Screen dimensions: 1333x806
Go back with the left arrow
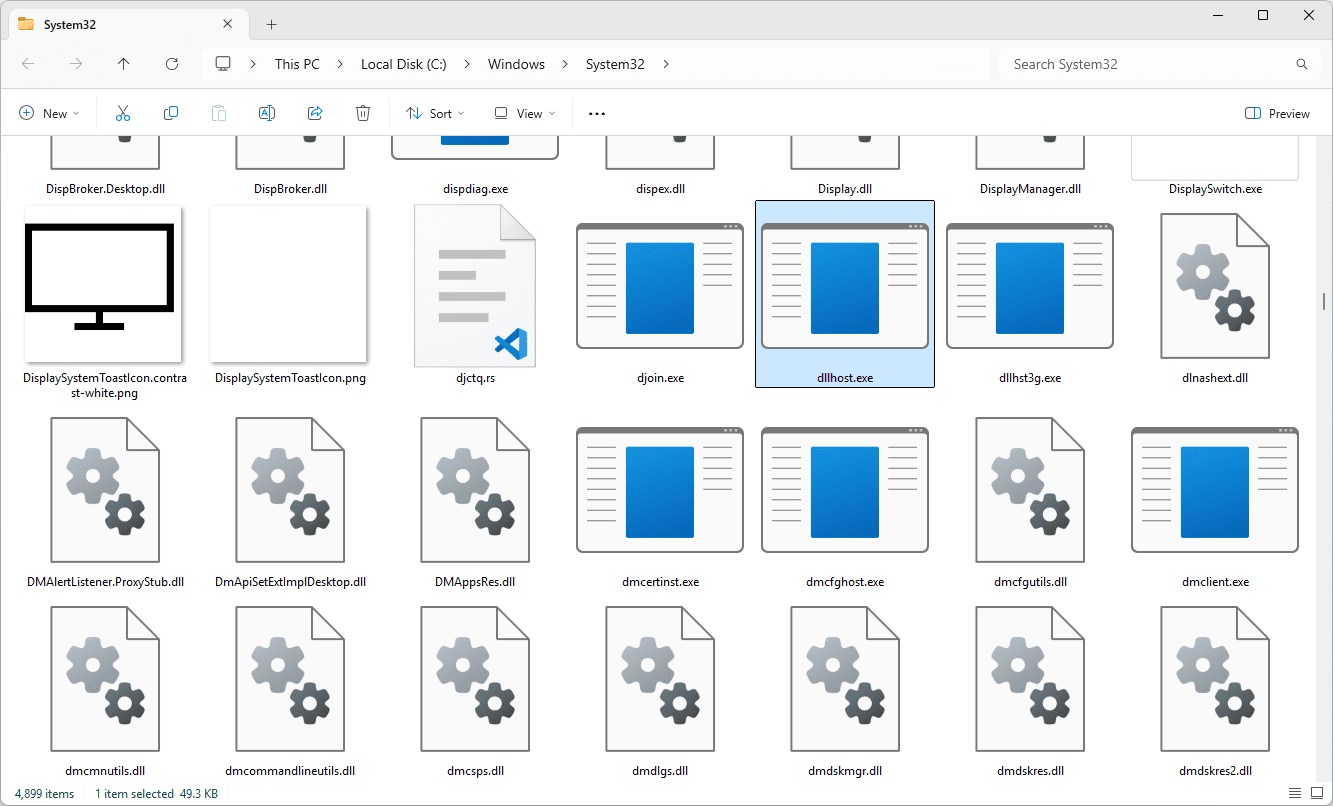(x=28, y=64)
